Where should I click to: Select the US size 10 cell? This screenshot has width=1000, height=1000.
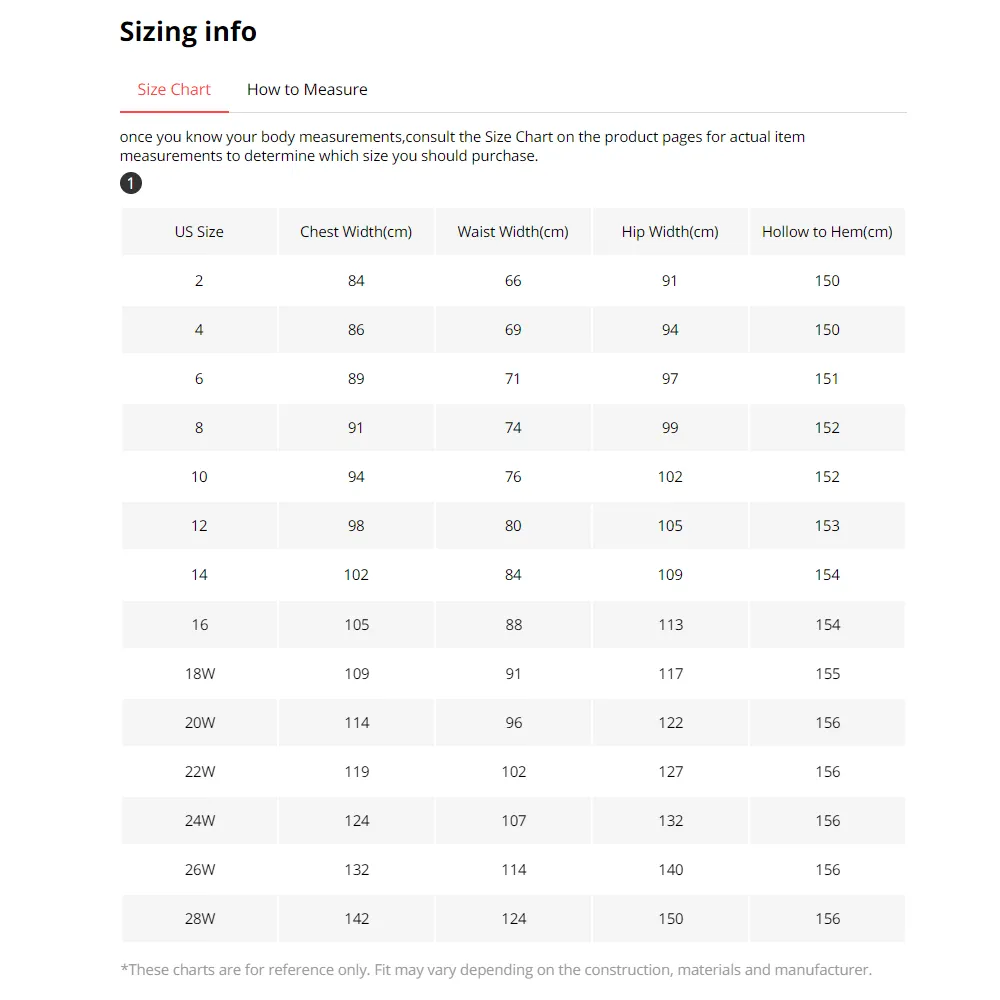[199, 477]
